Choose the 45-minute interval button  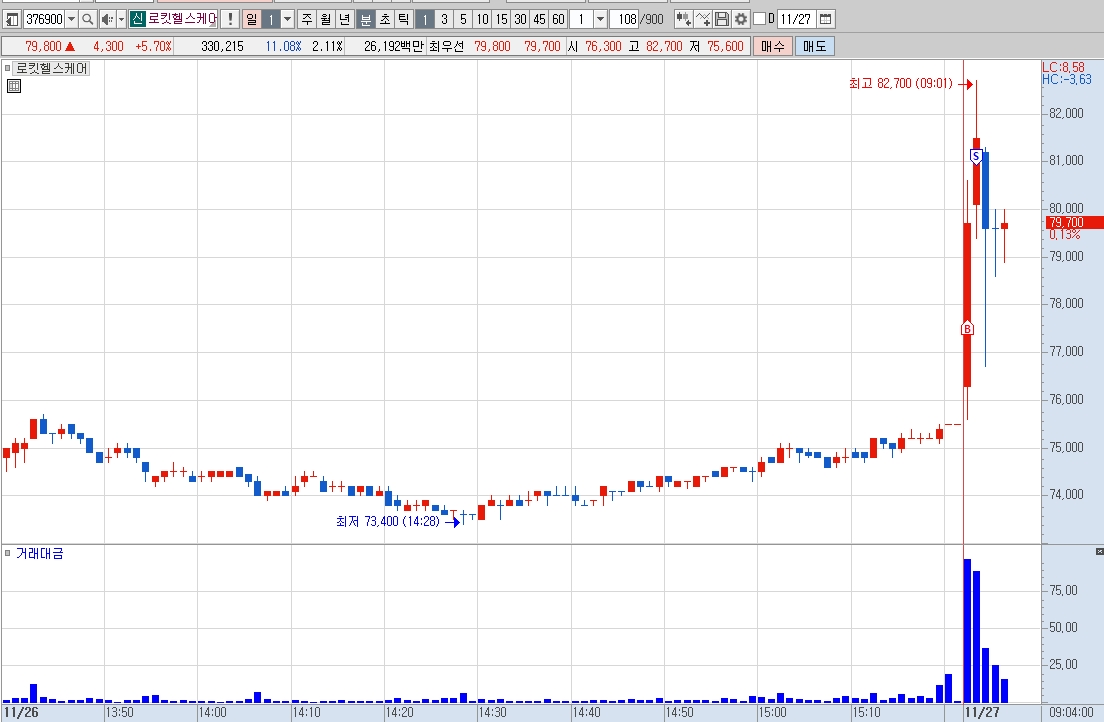coord(539,19)
